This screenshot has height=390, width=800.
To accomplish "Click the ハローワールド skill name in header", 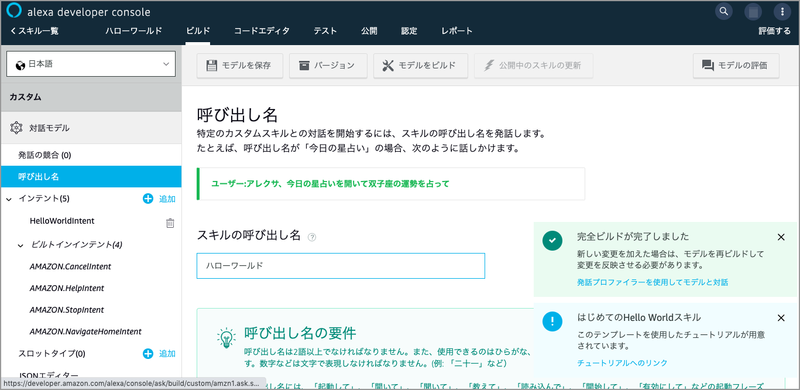I will coord(134,31).
